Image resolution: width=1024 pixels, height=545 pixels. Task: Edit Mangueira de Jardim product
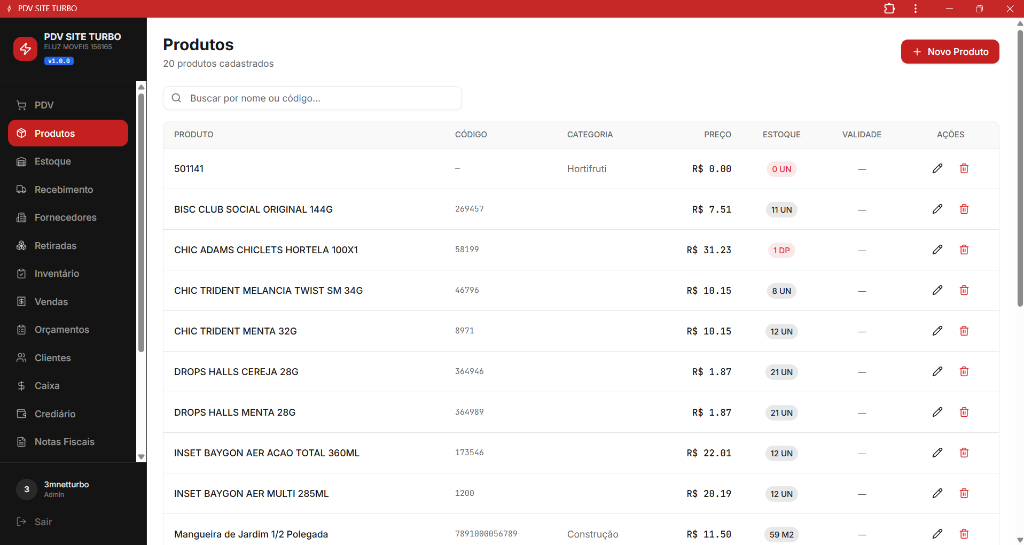coord(937,534)
